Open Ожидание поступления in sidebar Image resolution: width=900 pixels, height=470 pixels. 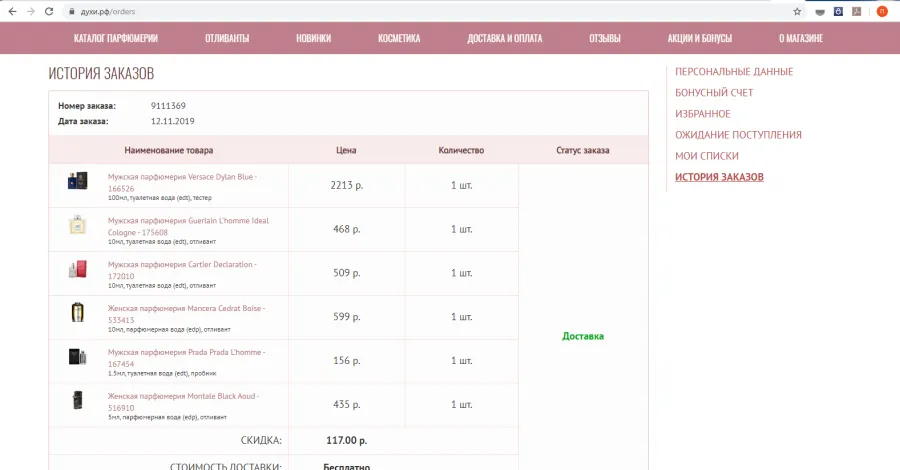(738, 135)
